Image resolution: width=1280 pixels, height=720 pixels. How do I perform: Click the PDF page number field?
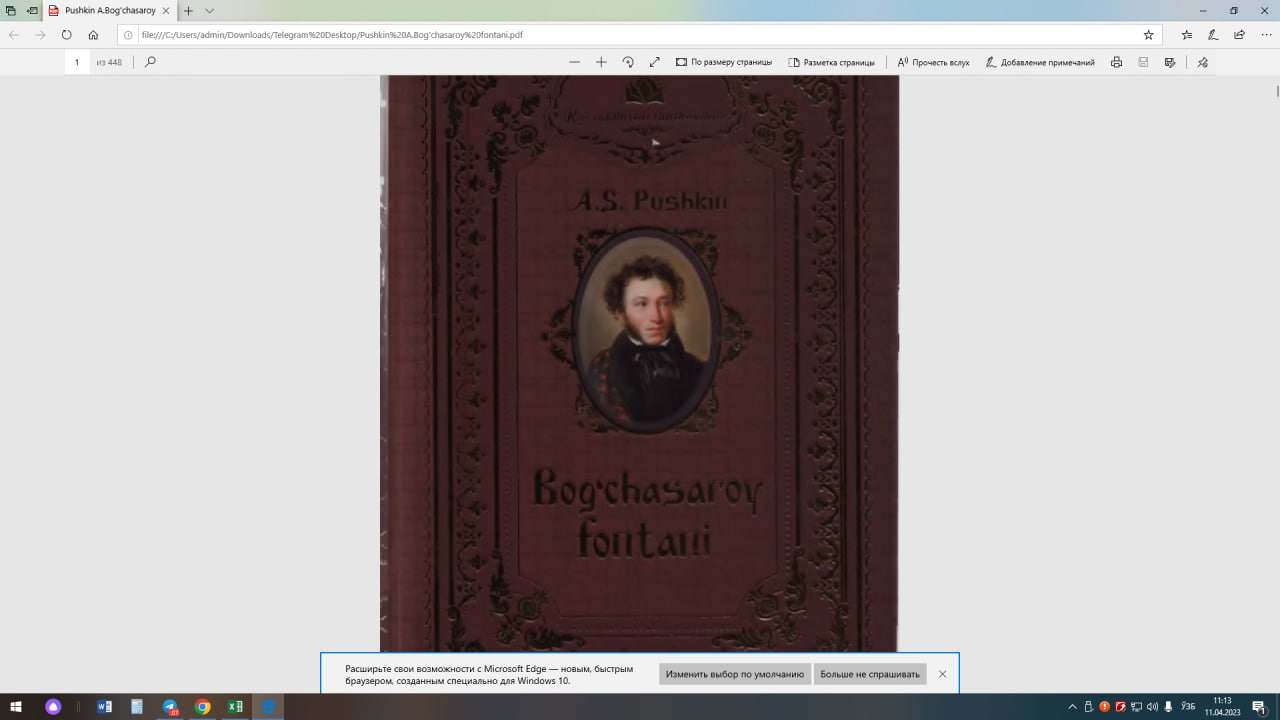coord(77,62)
